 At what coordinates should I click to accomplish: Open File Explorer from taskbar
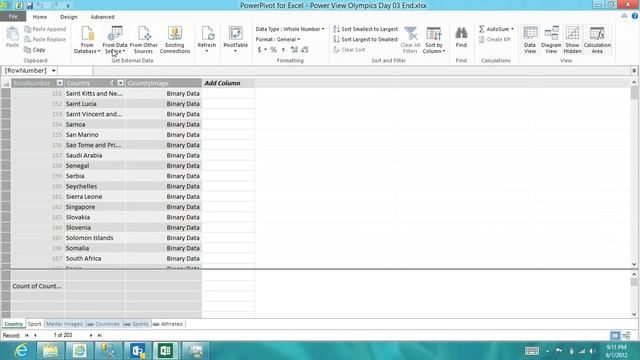point(50,350)
